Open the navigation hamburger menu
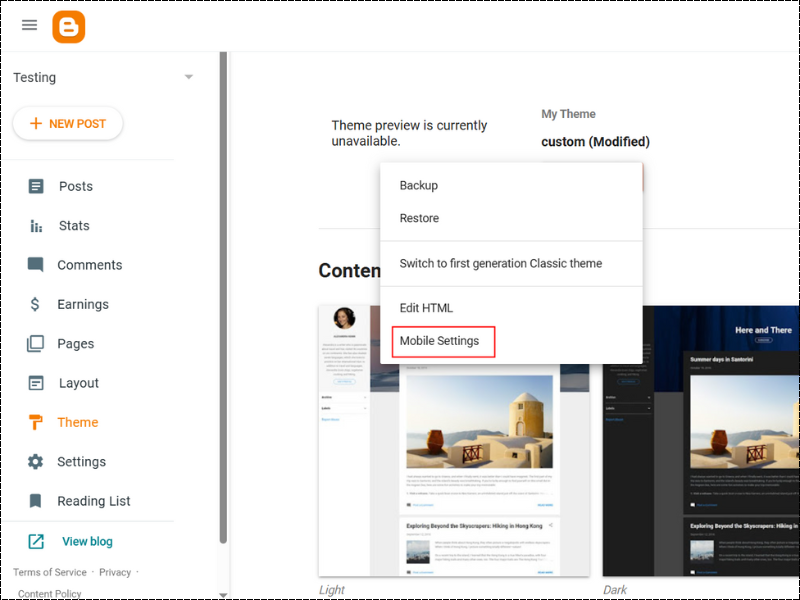Image resolution: width=800 pixels, height=600 pixels. (x=29, y=25)
